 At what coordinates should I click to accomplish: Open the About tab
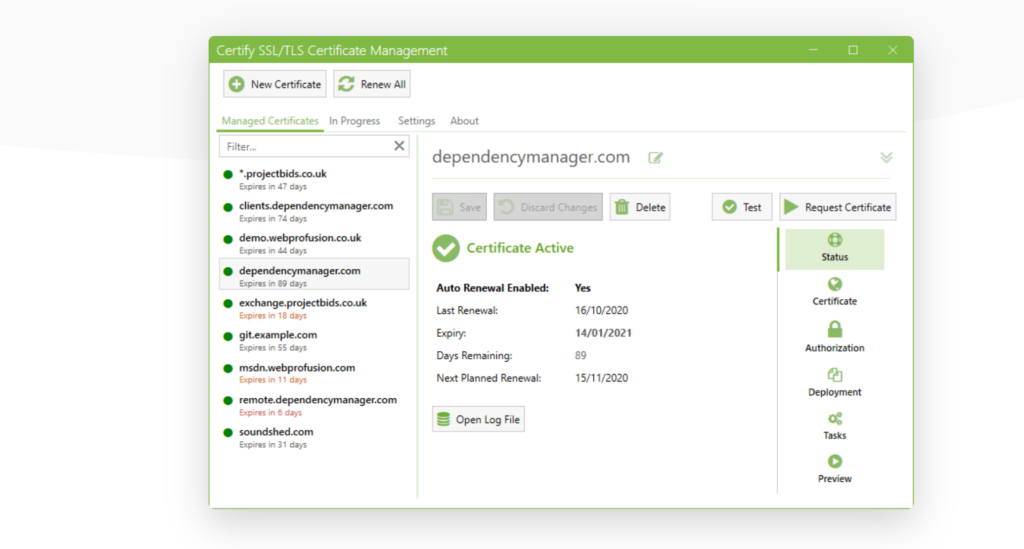tap(464, 121)
